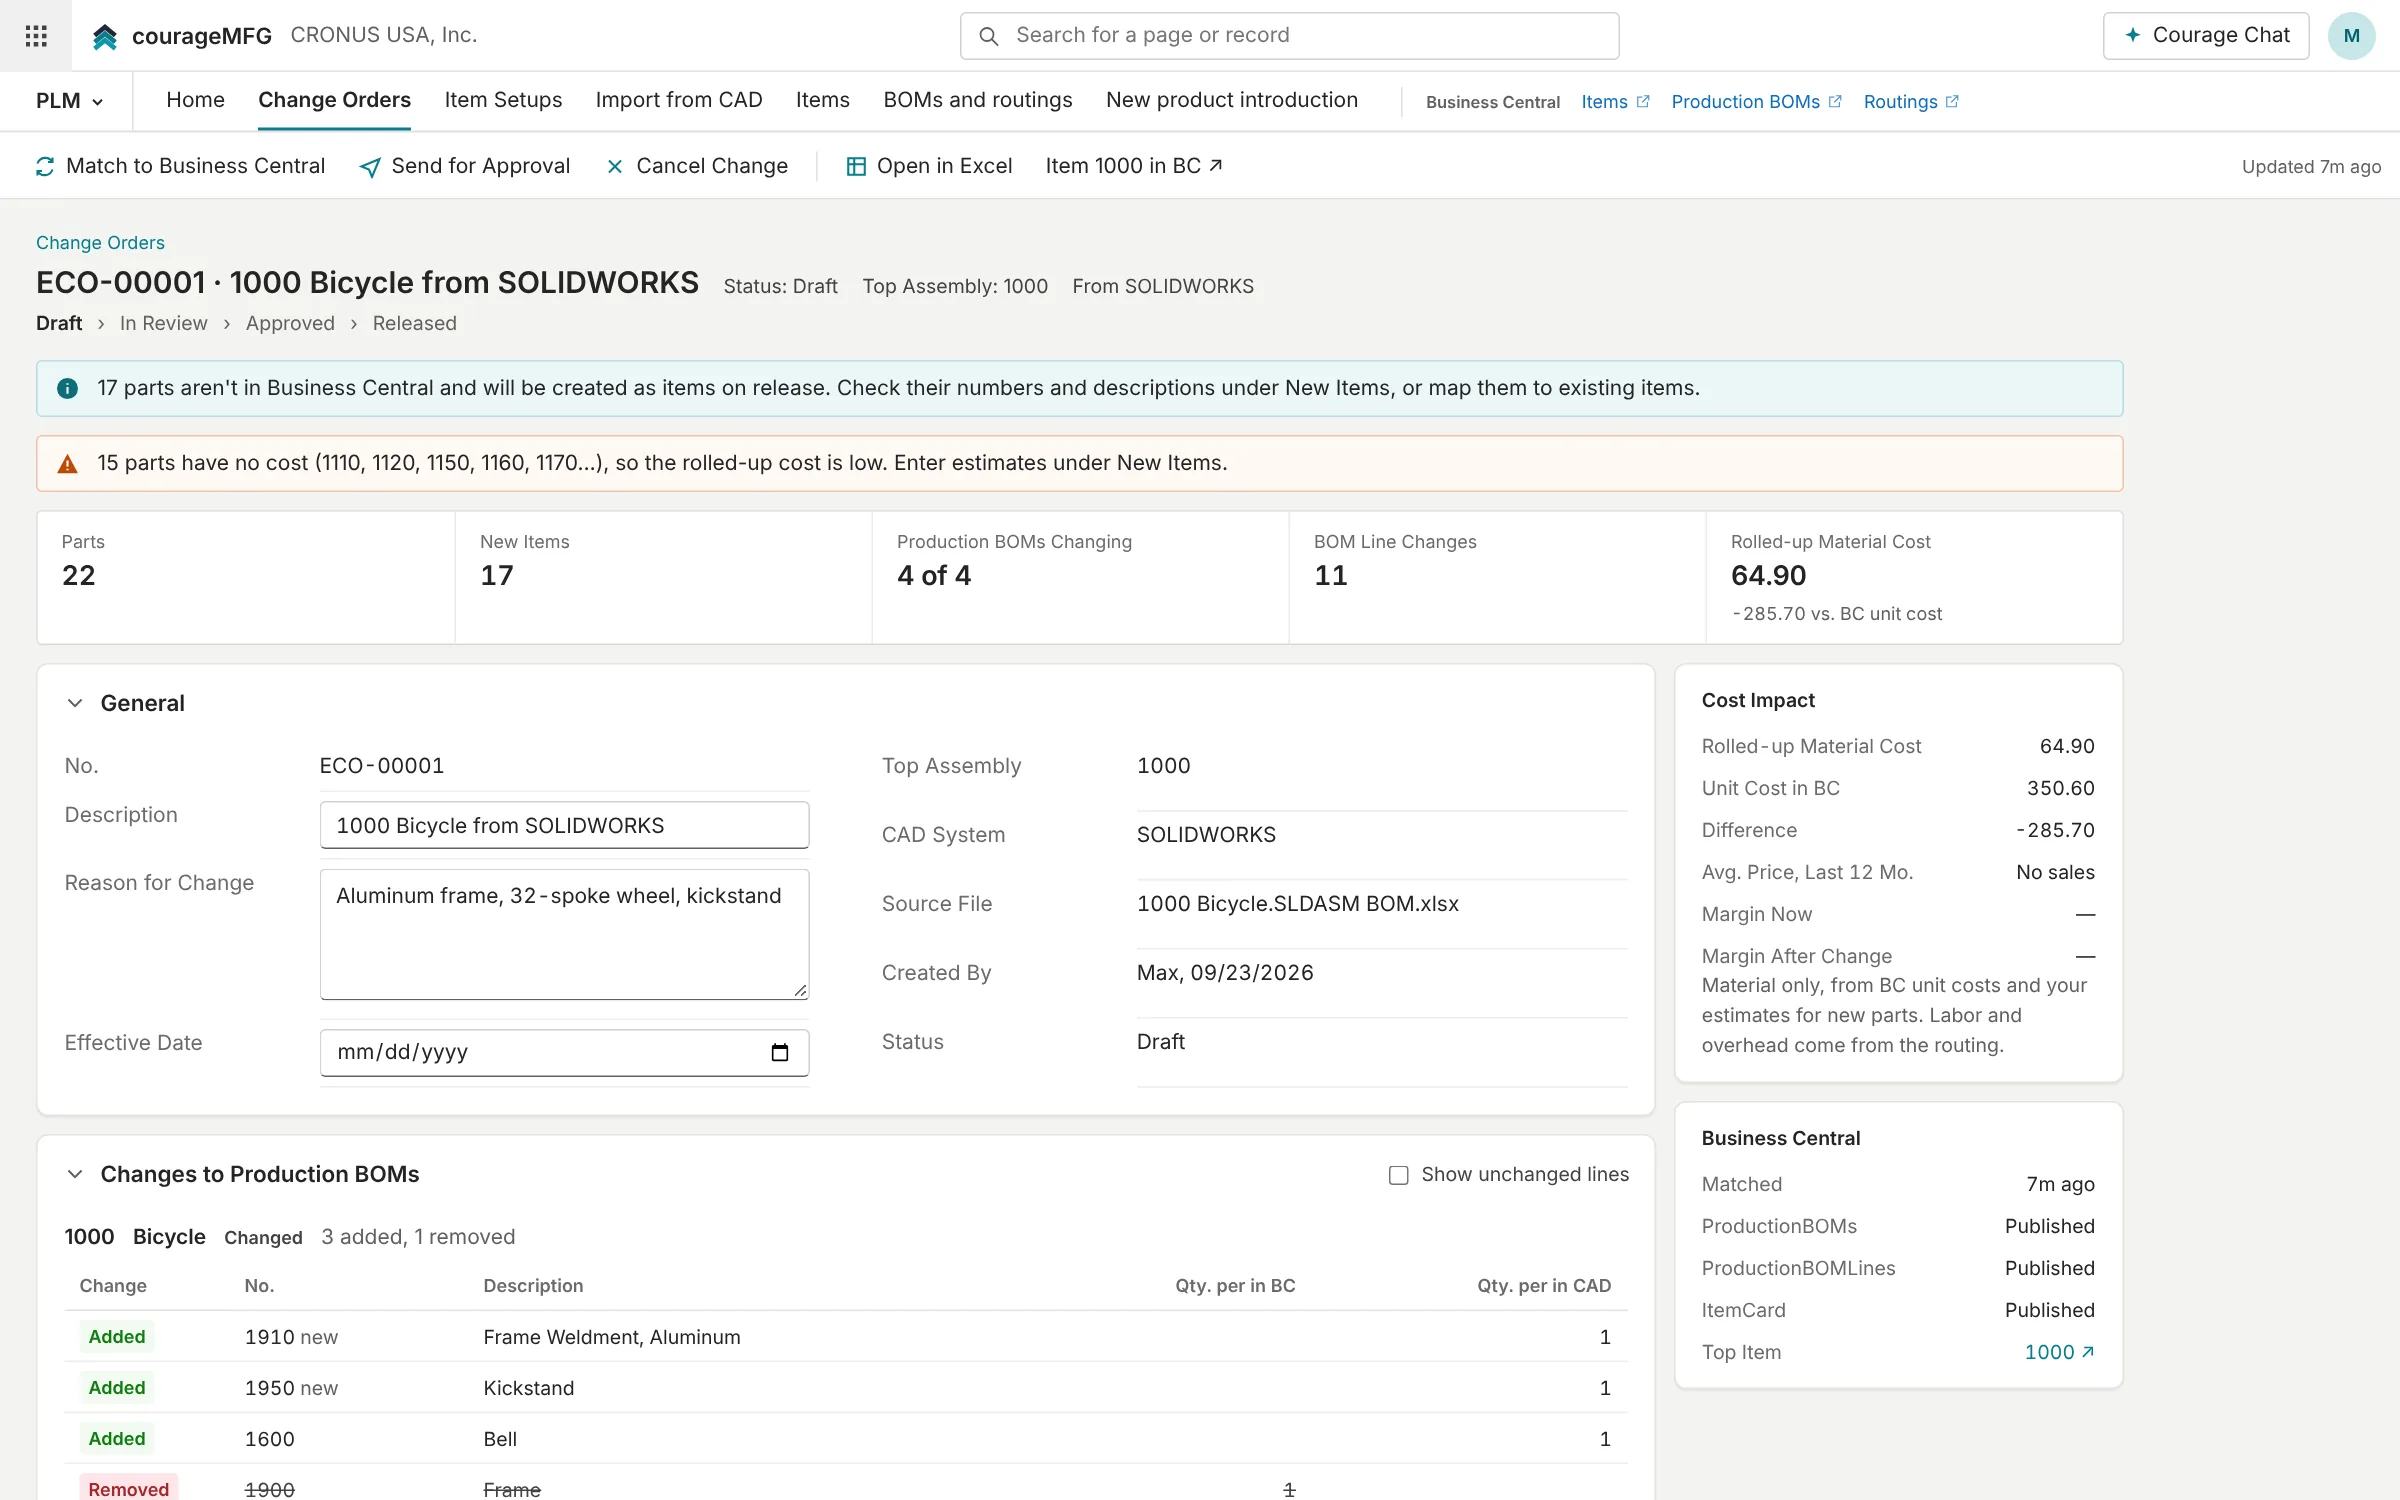Screen dimensions: 2400x1500
Task: Collapse Changes to Production BOMs section
Action: click(x=75, y=1174)
